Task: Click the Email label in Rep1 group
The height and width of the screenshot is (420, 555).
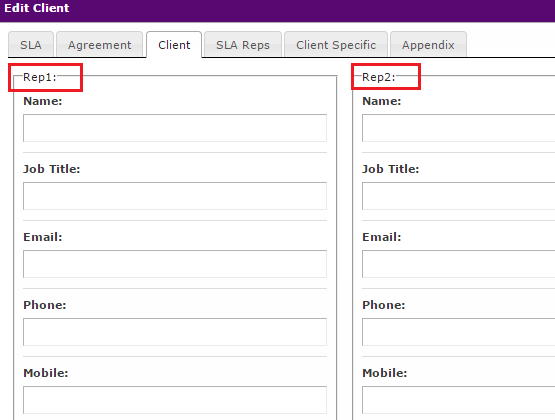Action: click(x=43, y=237)
